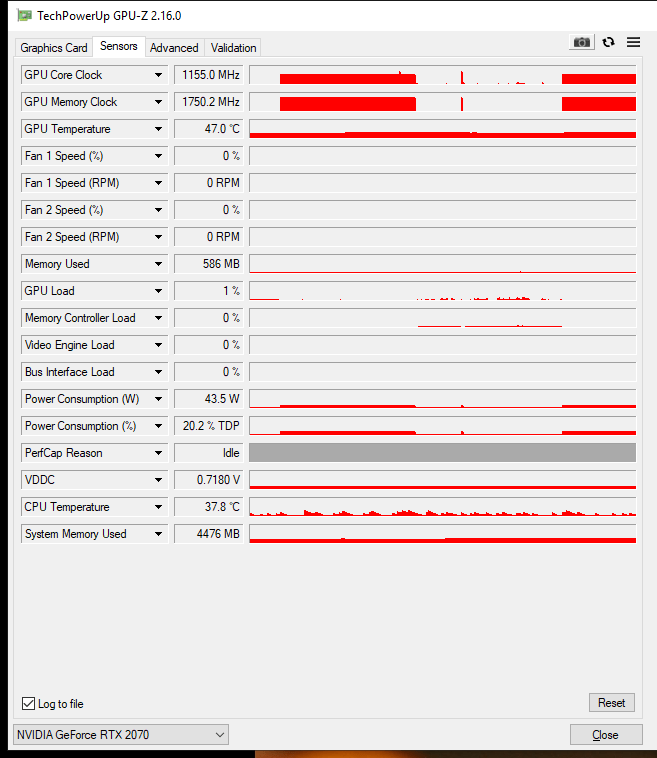Click the GPU-Z title bar app icon
The height and width of the screenshot is (758, 657).
tap(24, 15)
